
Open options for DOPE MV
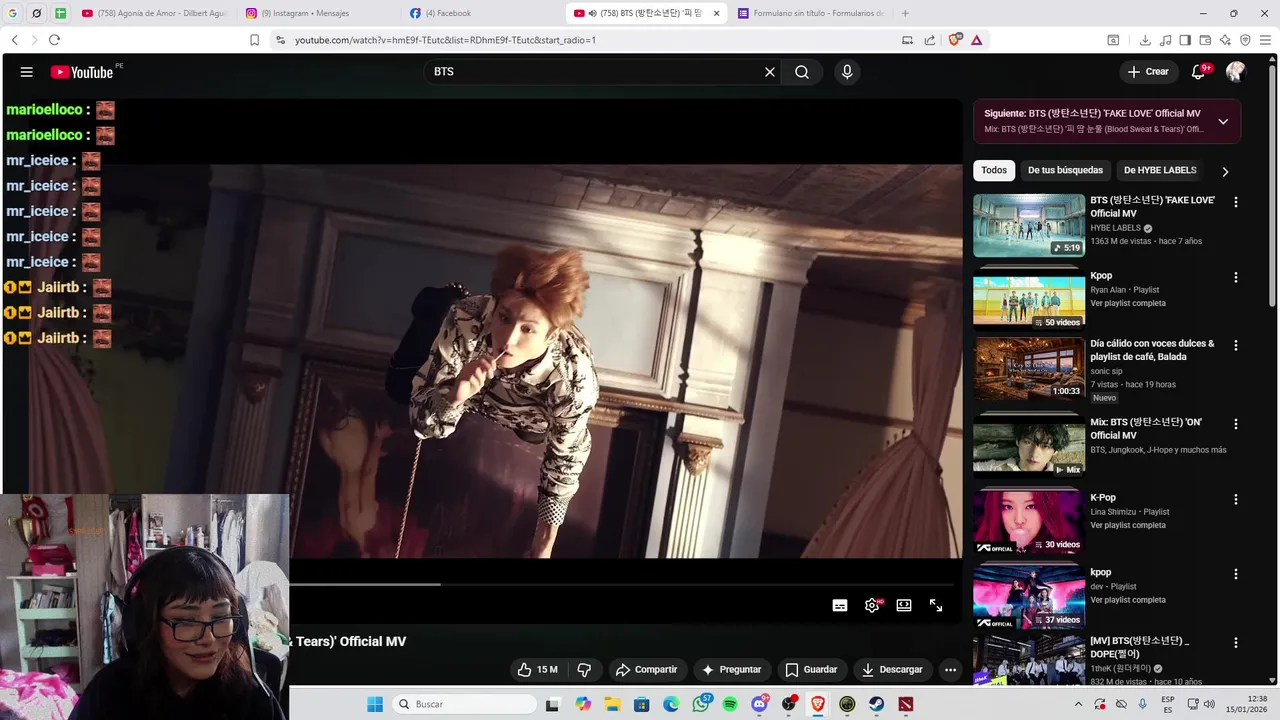pos(1236,642)
